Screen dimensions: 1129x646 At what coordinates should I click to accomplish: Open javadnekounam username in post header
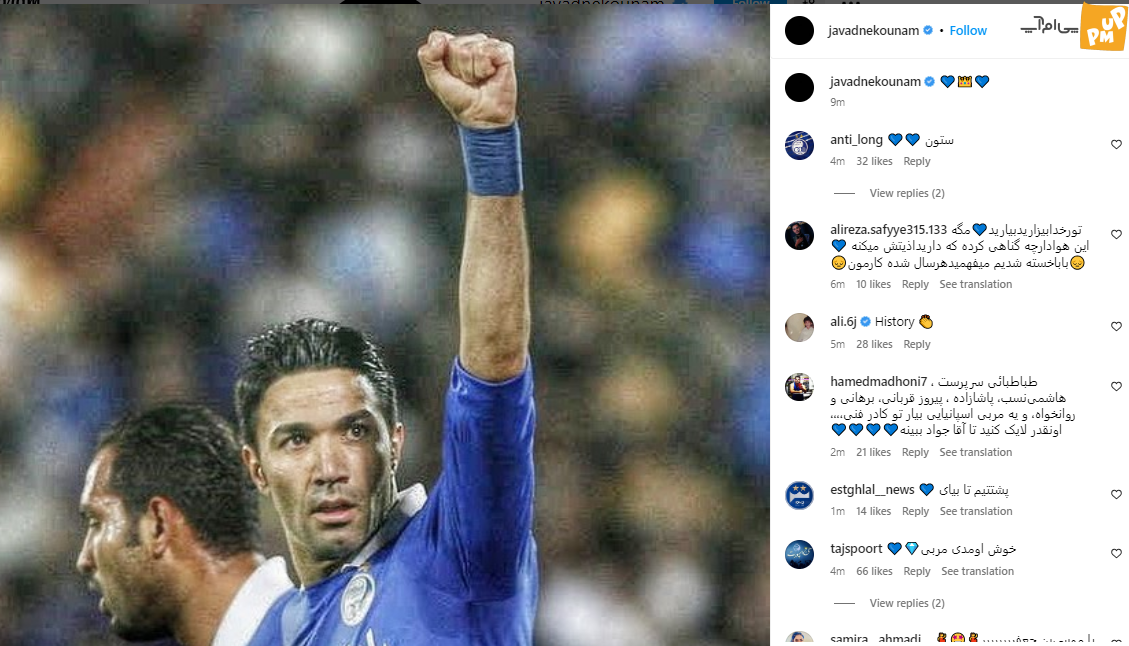(873, 30)
